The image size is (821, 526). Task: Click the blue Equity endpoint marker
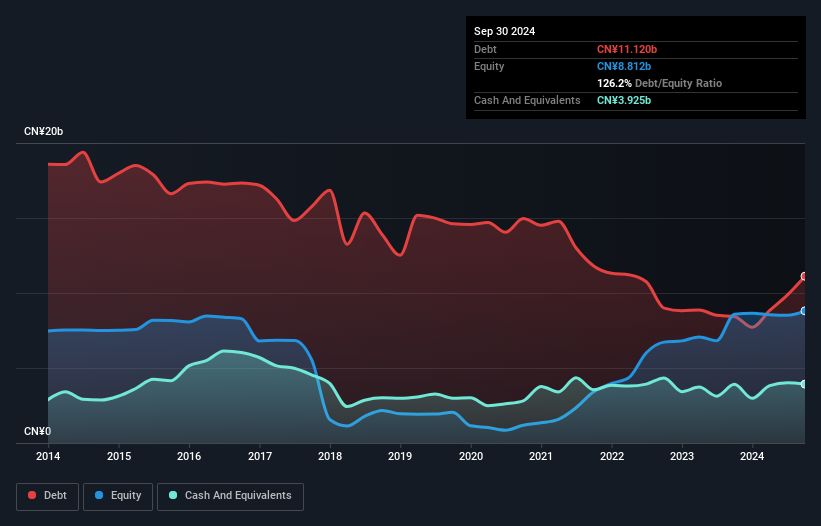(x=804, y=311)
